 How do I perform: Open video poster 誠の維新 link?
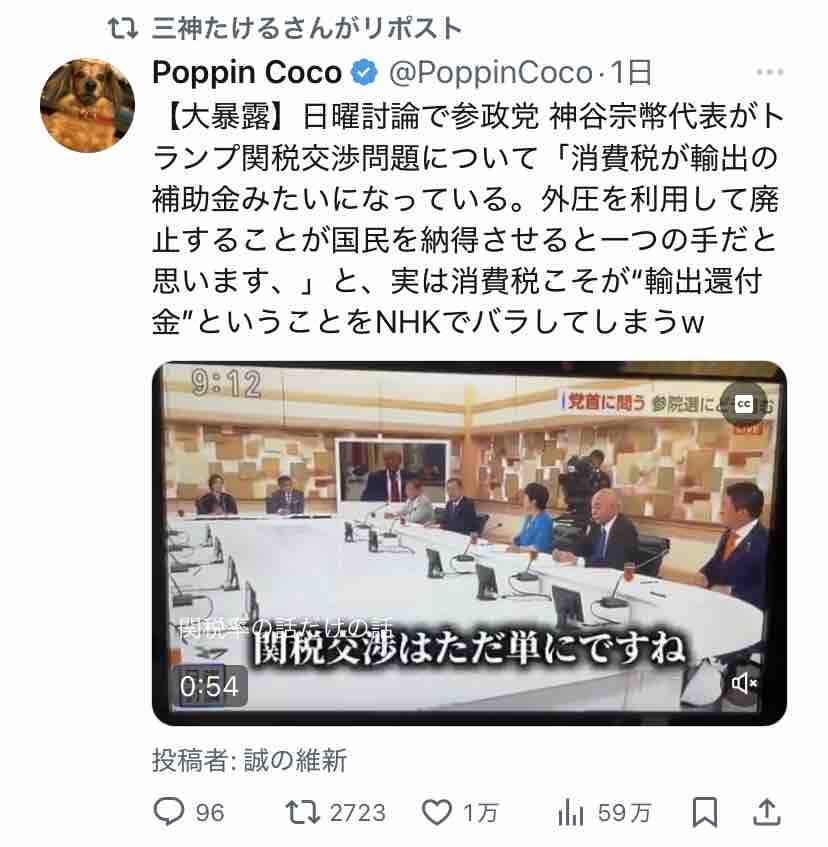[295, 760]
